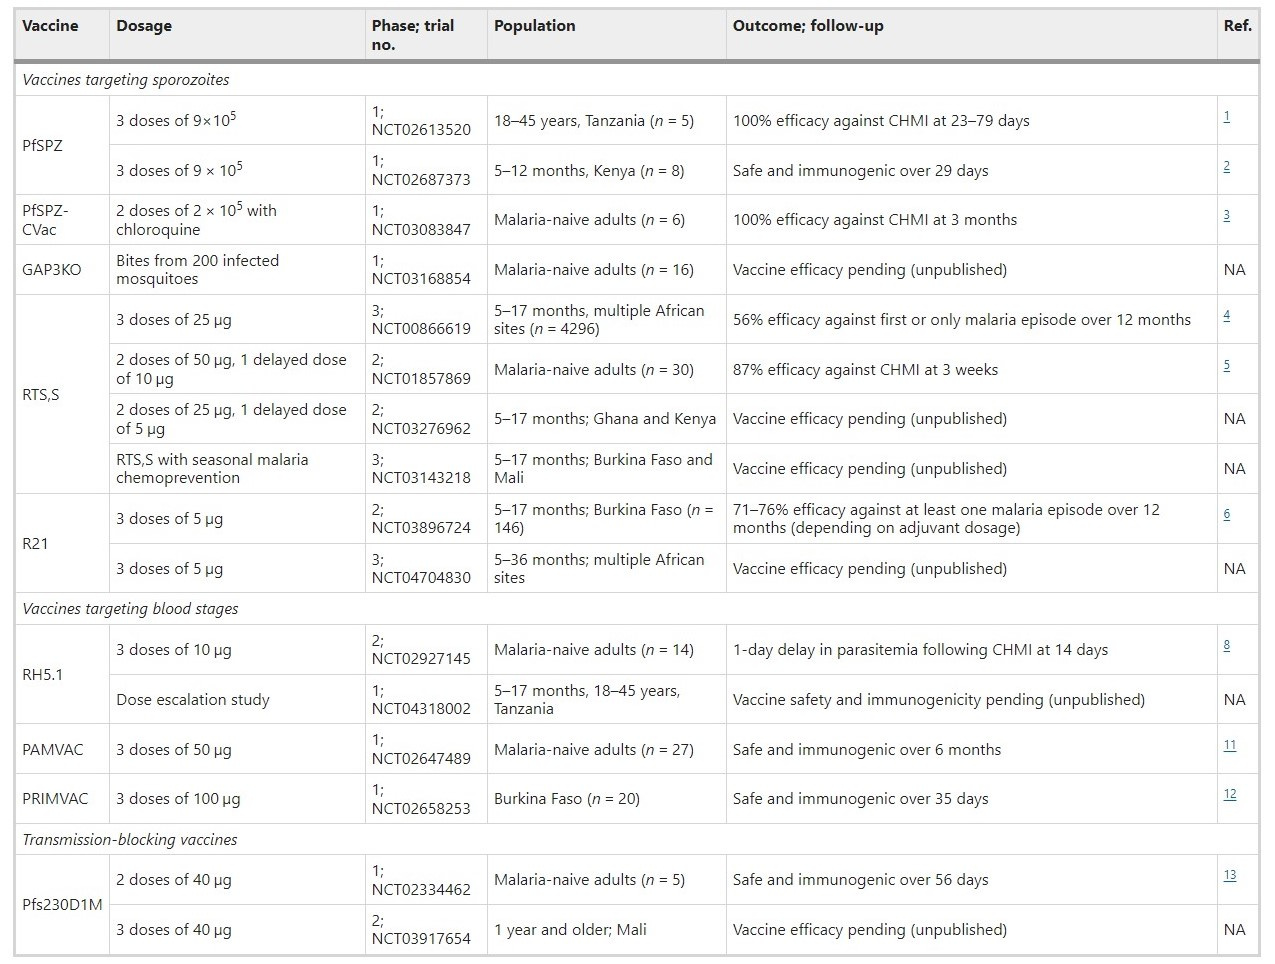Select the Population column header
This screenshot has width=1275, height=964.
pyautogui.click(x=534, y=26)
